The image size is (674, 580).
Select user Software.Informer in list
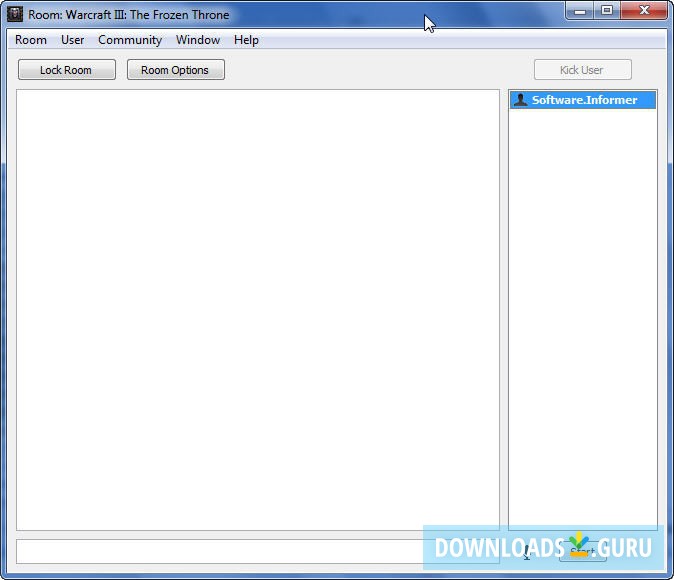point(582,100)
